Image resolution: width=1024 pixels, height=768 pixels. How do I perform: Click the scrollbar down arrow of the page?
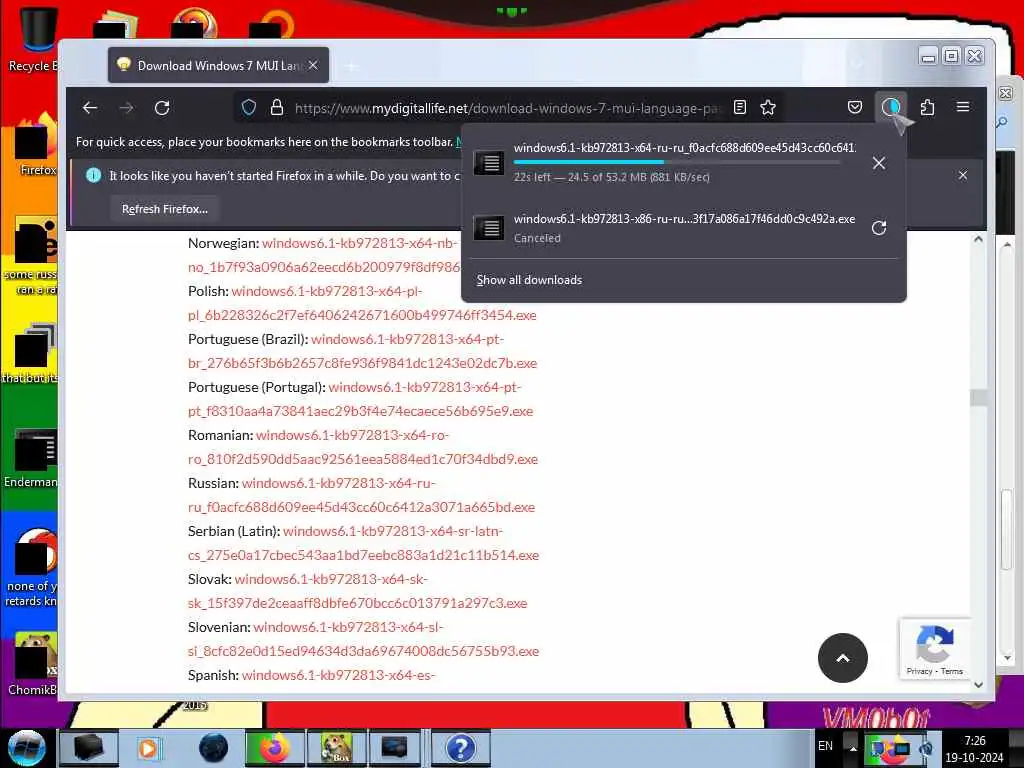pyautogui.click(x=978, y=684)
